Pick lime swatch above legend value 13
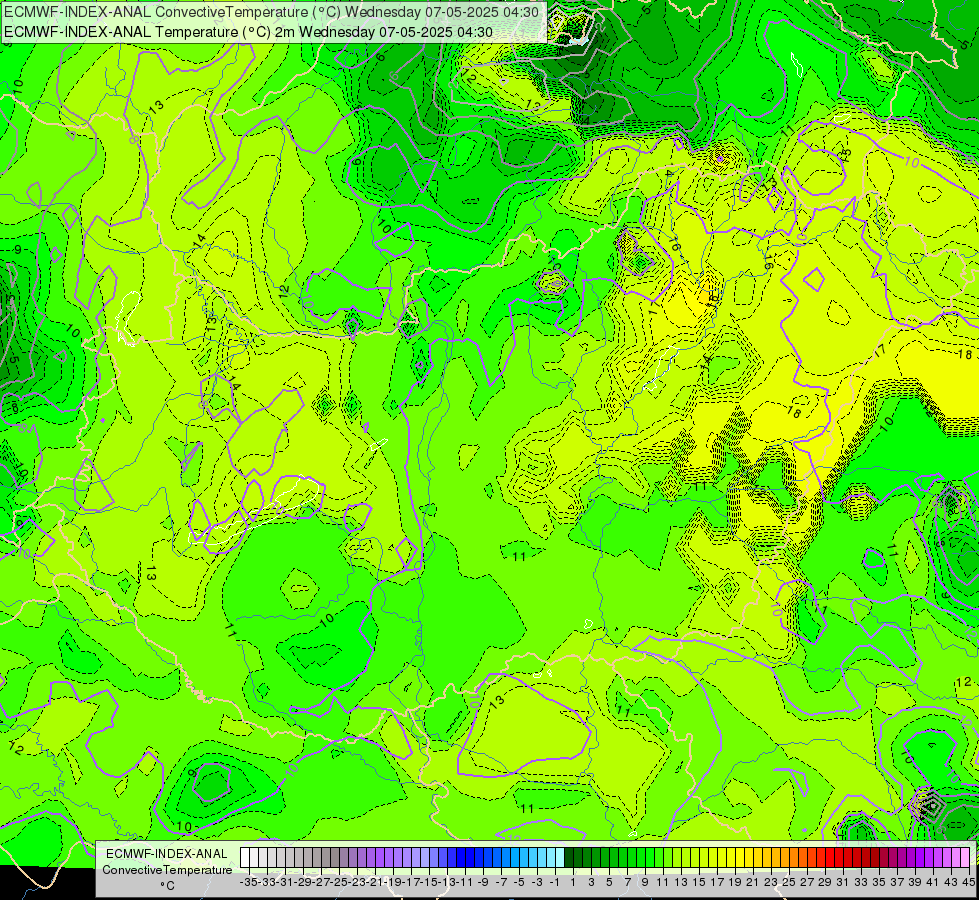This screenshot has width=979, height=900. [x=677, y=857]
